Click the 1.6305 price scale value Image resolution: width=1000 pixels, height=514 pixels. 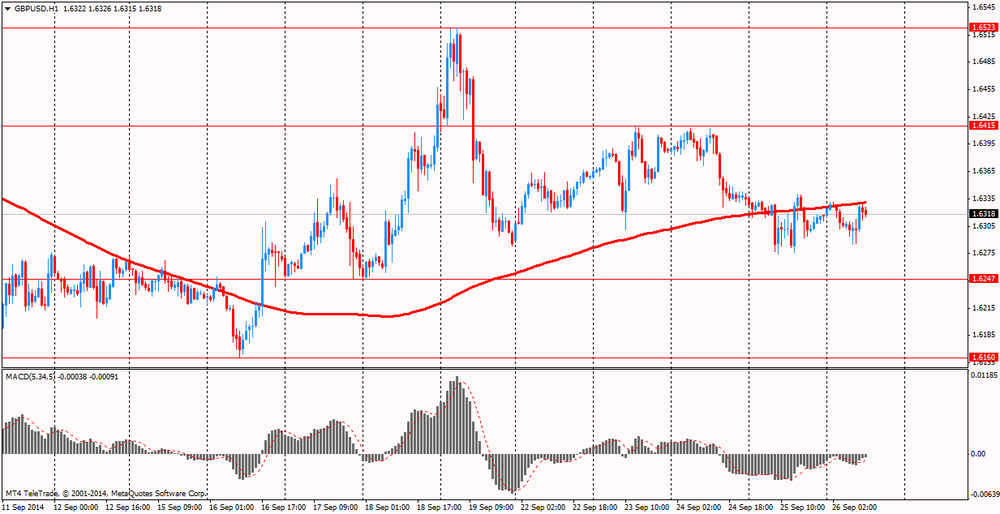[x=982, y=226]
